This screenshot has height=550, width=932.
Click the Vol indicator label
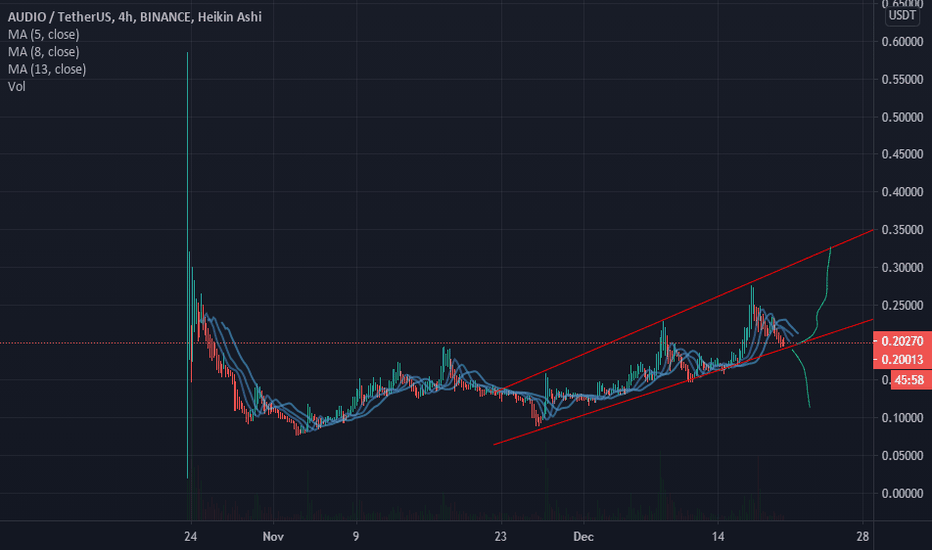[x=17, y=86]
